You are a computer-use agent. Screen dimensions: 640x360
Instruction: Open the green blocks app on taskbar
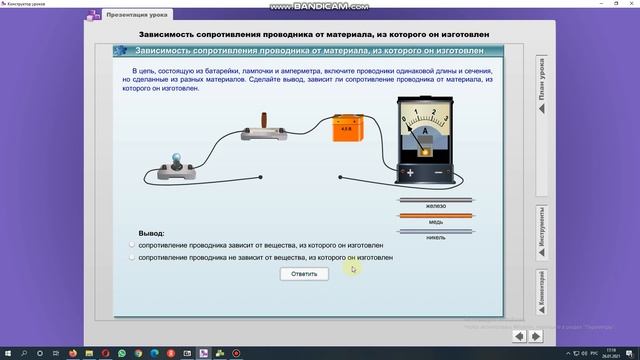220,353
